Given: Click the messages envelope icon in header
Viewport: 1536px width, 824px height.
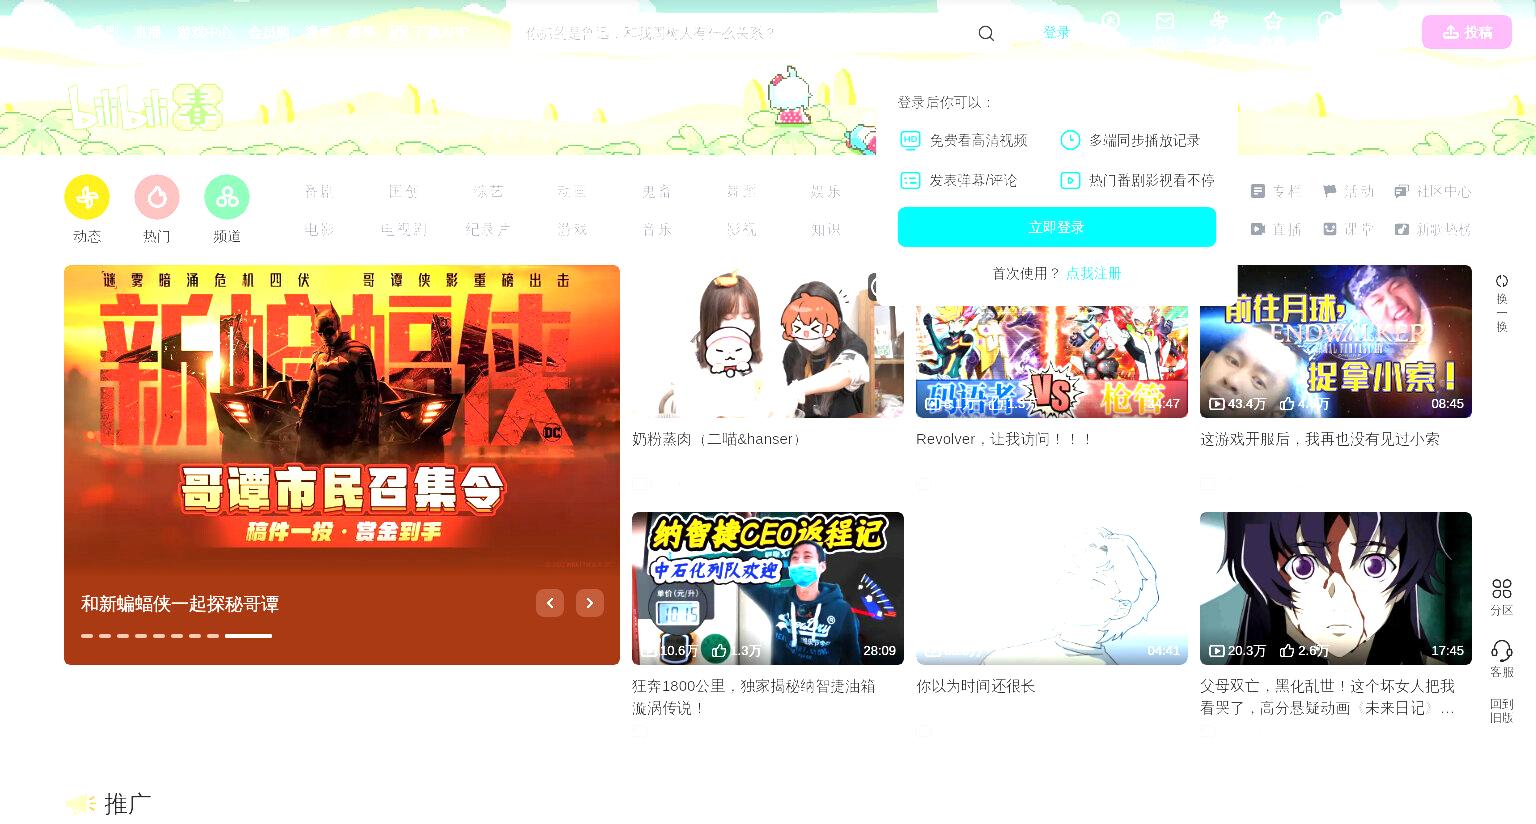Looking at the screenshot, I should point(1165,21).
